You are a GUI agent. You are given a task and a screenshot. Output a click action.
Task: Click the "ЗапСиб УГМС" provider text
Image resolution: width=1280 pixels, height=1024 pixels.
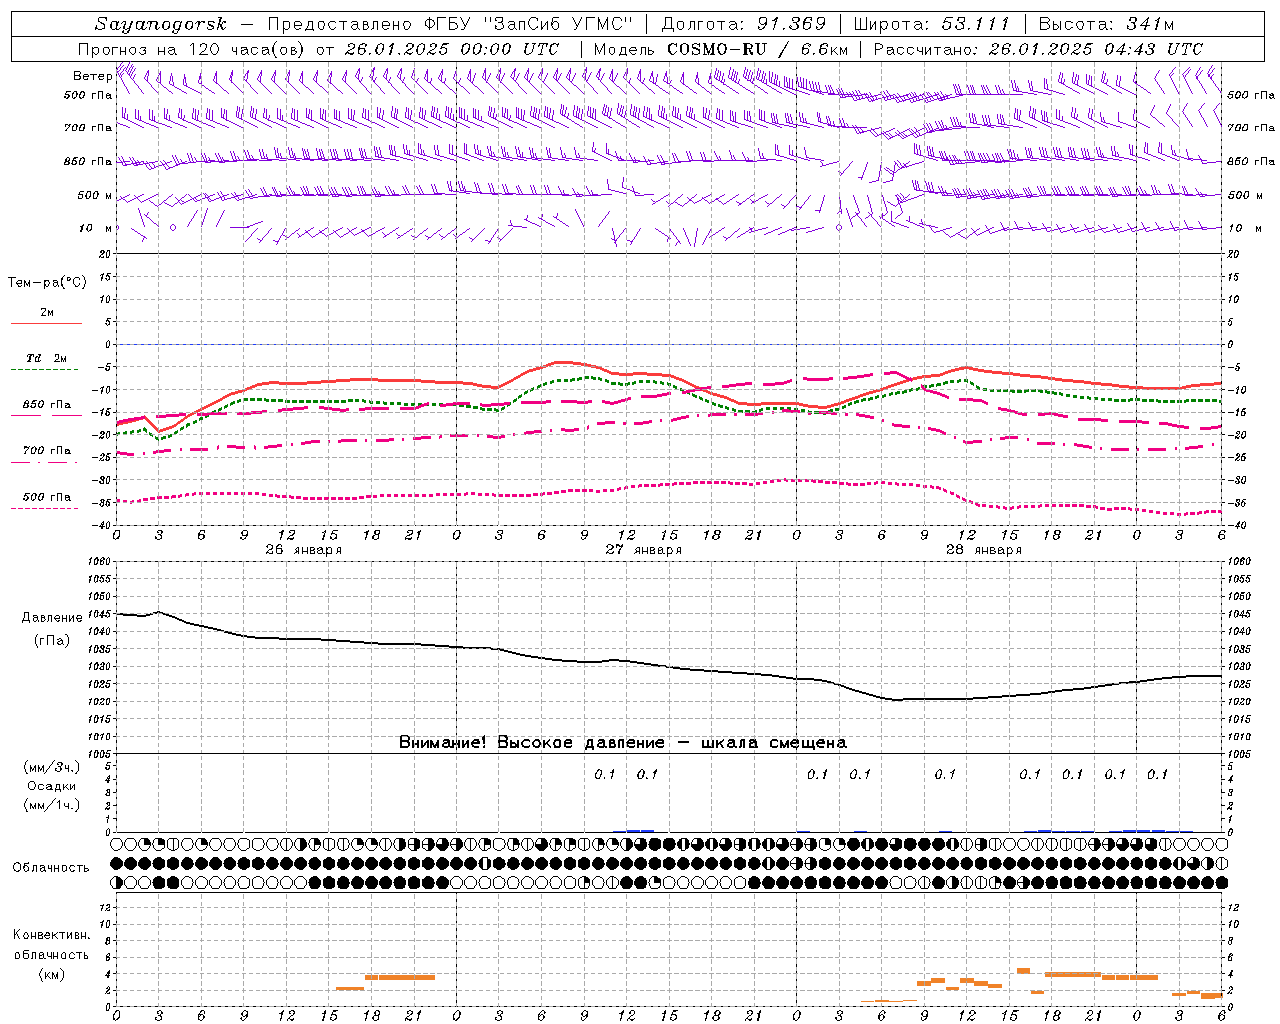tap(558, 24)
